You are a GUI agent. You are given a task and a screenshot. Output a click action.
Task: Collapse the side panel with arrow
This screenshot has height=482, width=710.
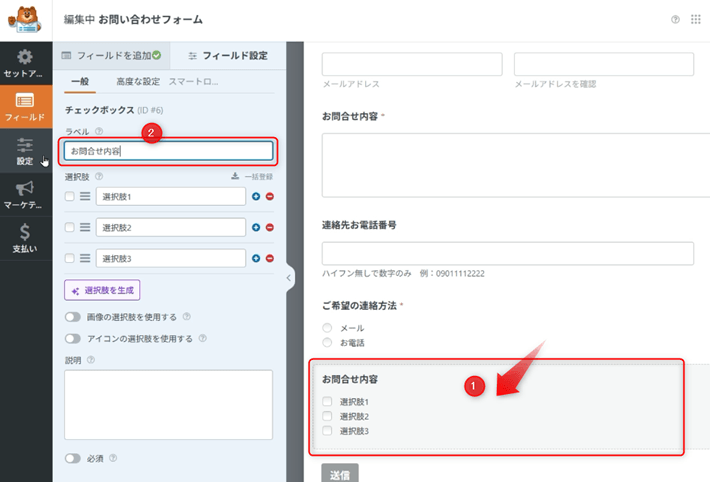click(290, 278)
